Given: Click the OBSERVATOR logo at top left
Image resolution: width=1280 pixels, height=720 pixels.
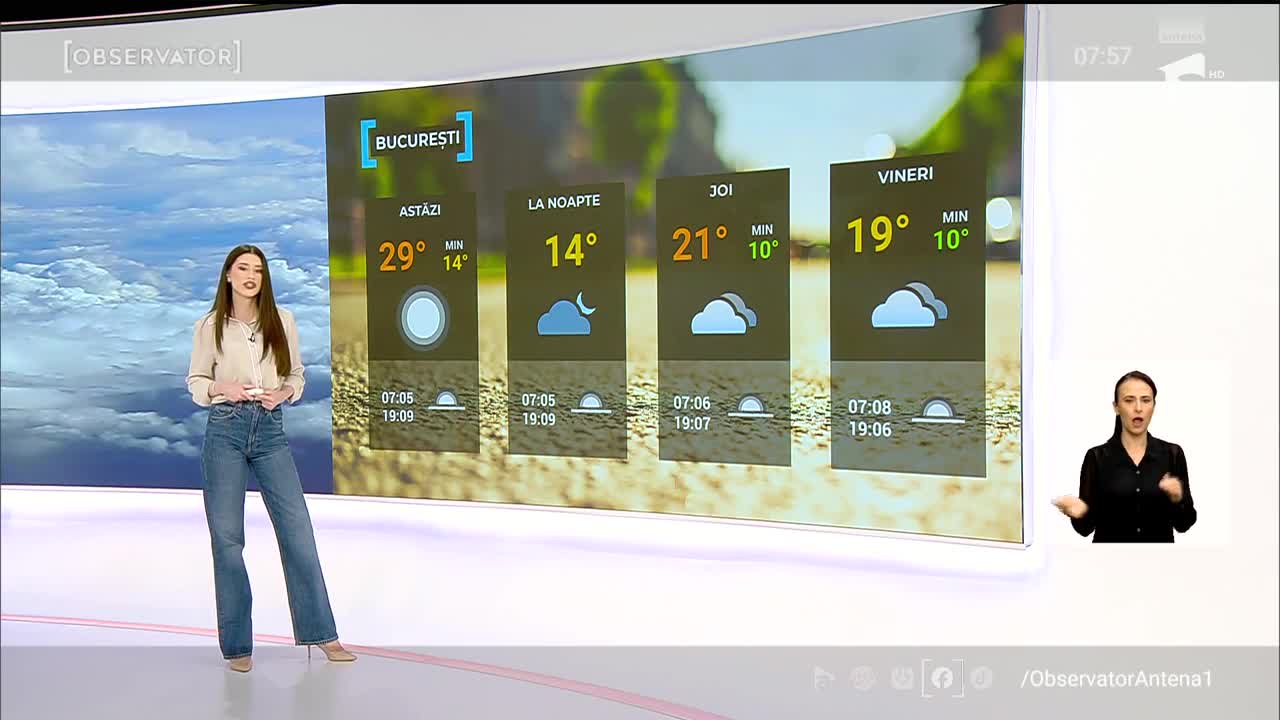Looking at the screenshot, I should 152,57.
